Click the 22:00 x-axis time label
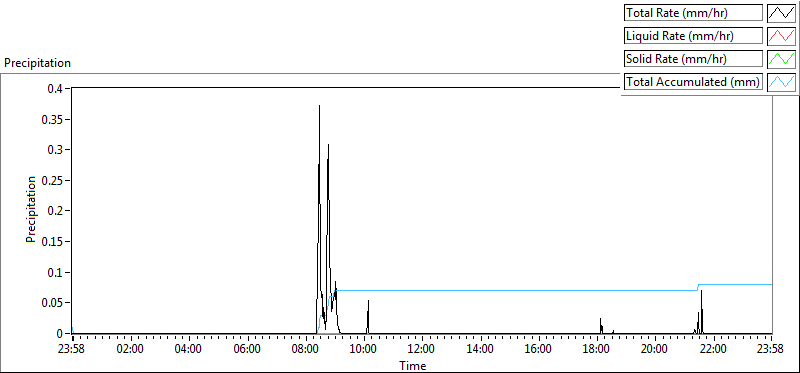 pyautogui.click(x=713, y=350)
